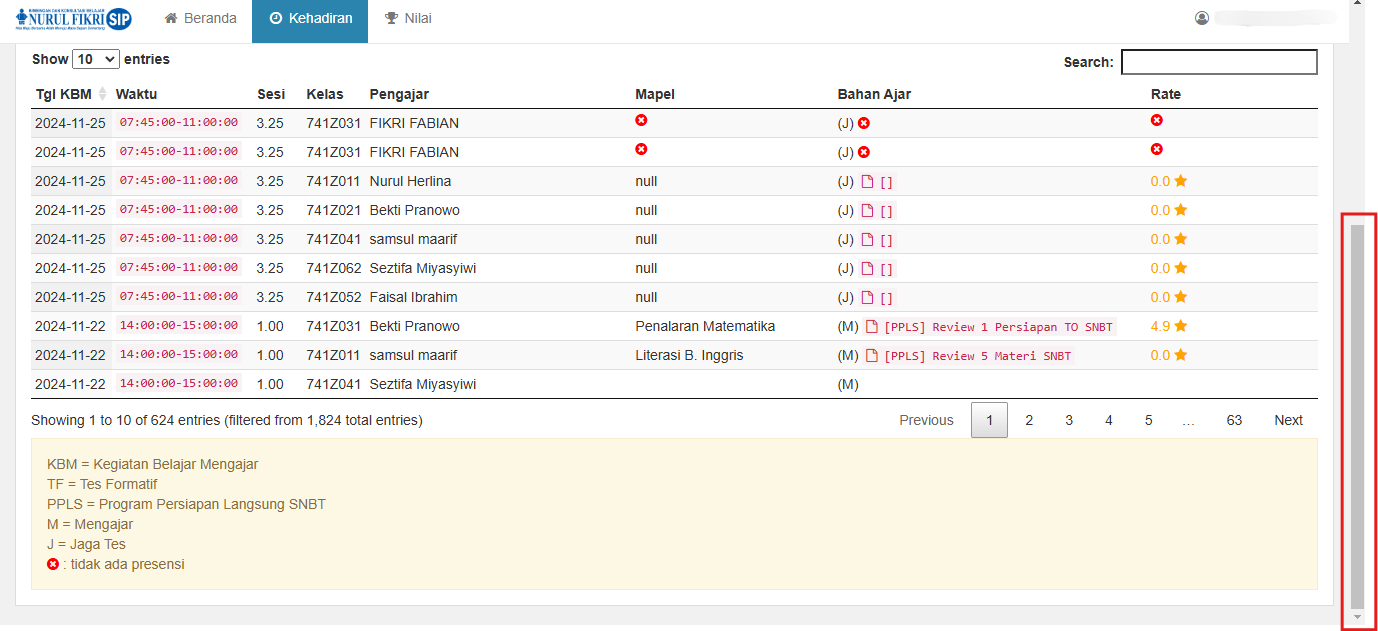Click the star icon in Faisal Ibrahim's row

(x=1180, y=297)
